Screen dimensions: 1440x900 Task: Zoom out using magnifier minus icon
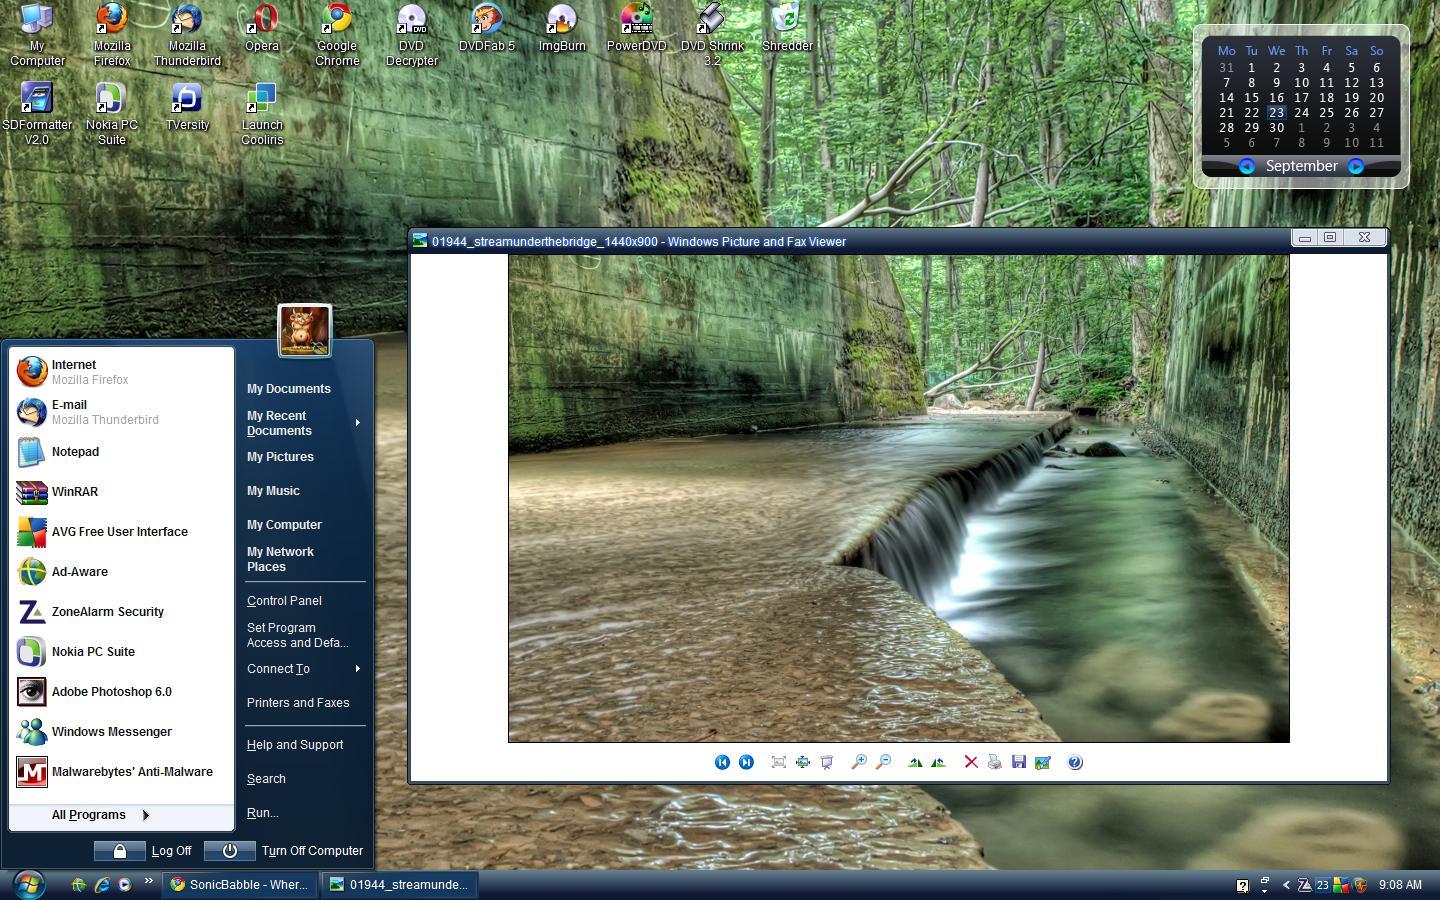pyautogui.click(x=883, y=762)
